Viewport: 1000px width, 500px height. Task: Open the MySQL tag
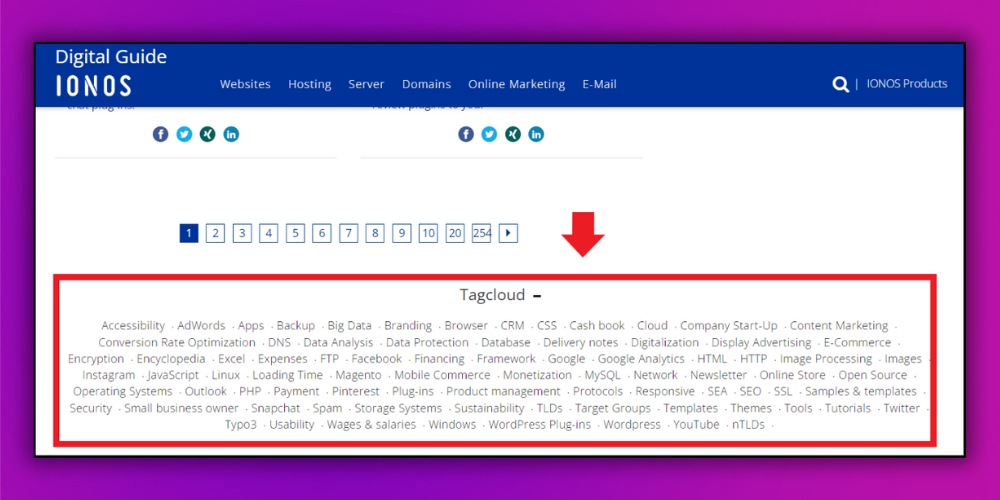603,376
